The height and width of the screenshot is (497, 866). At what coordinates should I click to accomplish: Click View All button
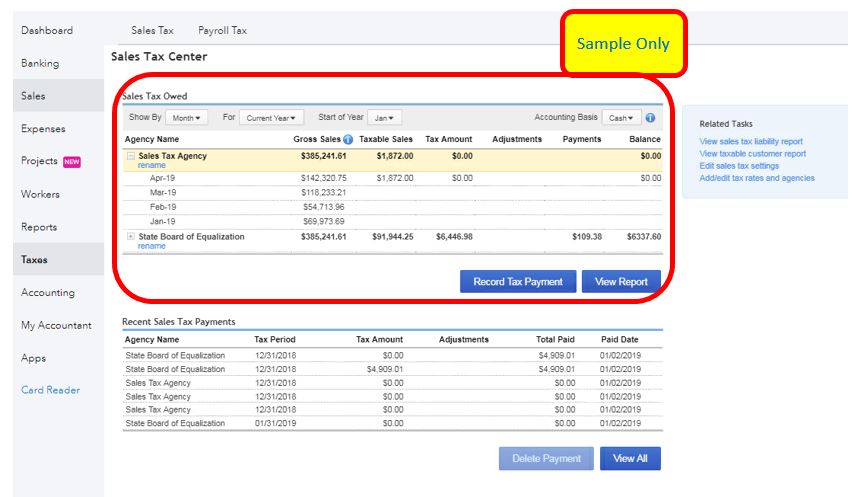pyautogui.click(x=630, y=458)
